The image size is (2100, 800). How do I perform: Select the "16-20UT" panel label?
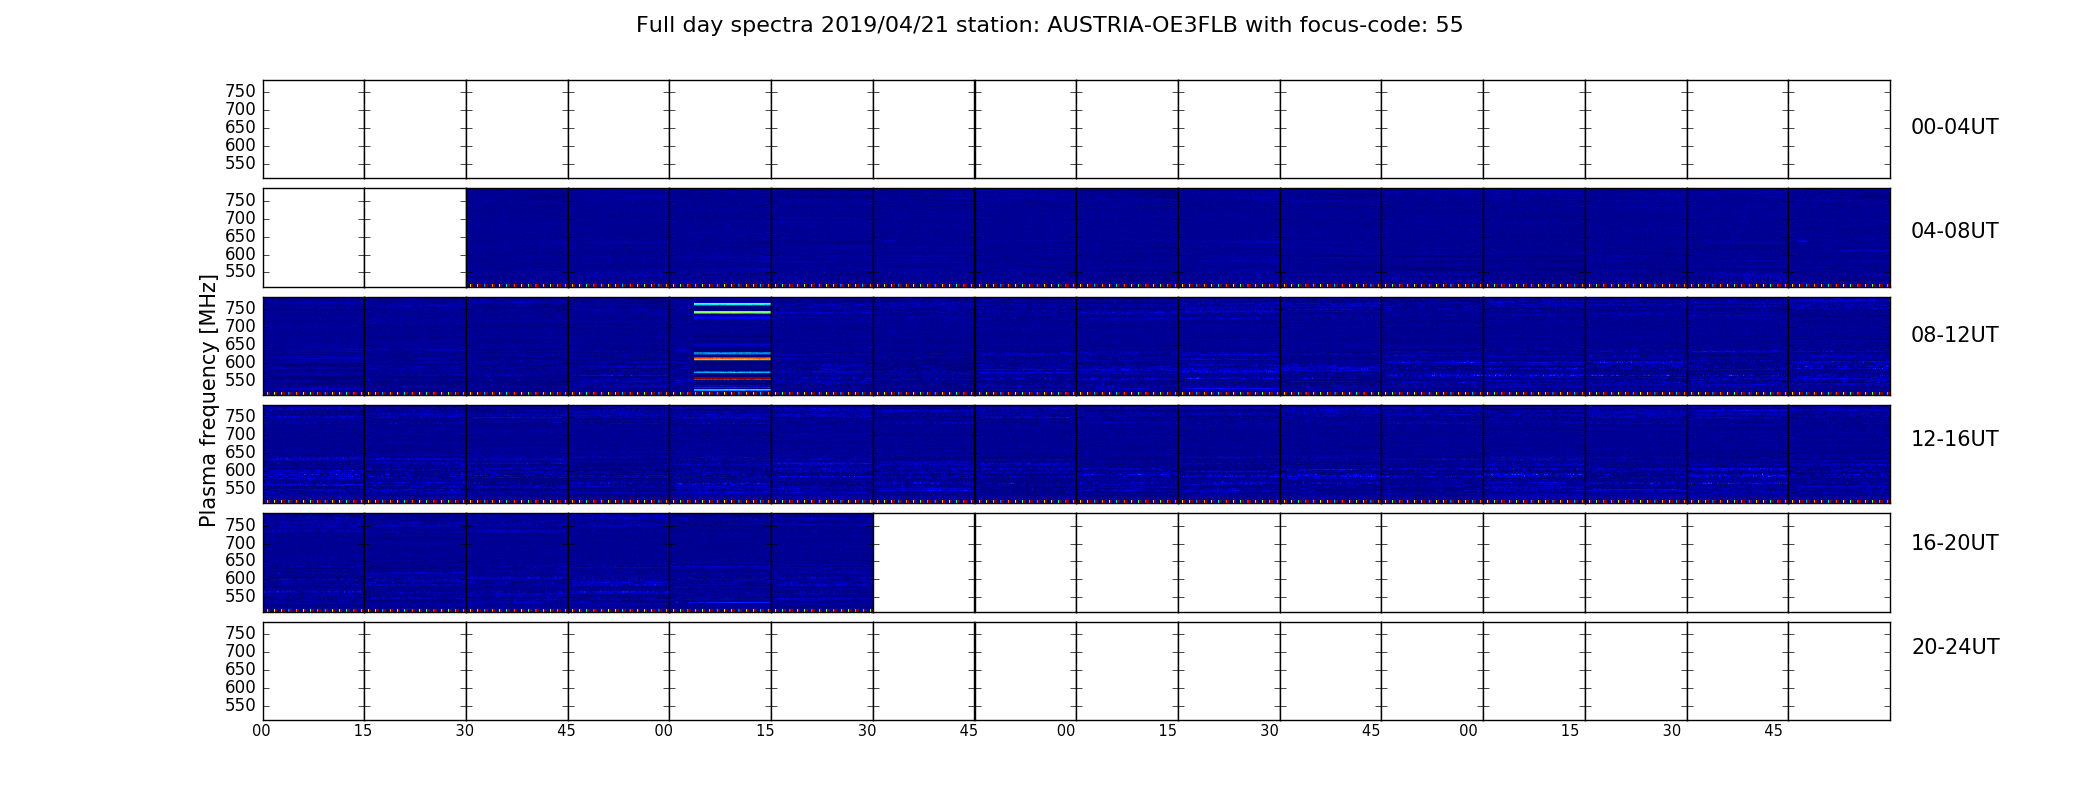[x=1955, y=543]
